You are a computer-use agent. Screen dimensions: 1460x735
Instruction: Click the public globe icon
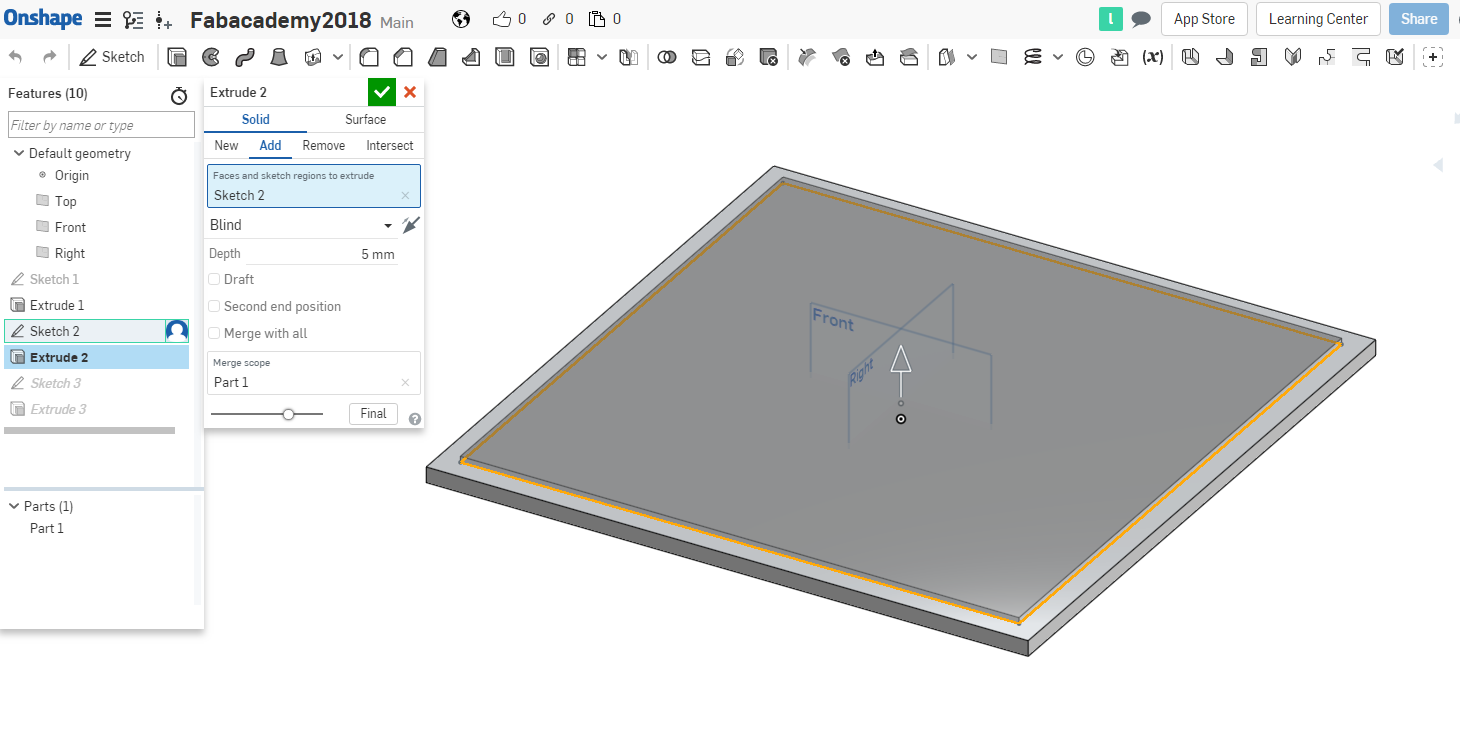pyautogui.click(x=461, y=19)
